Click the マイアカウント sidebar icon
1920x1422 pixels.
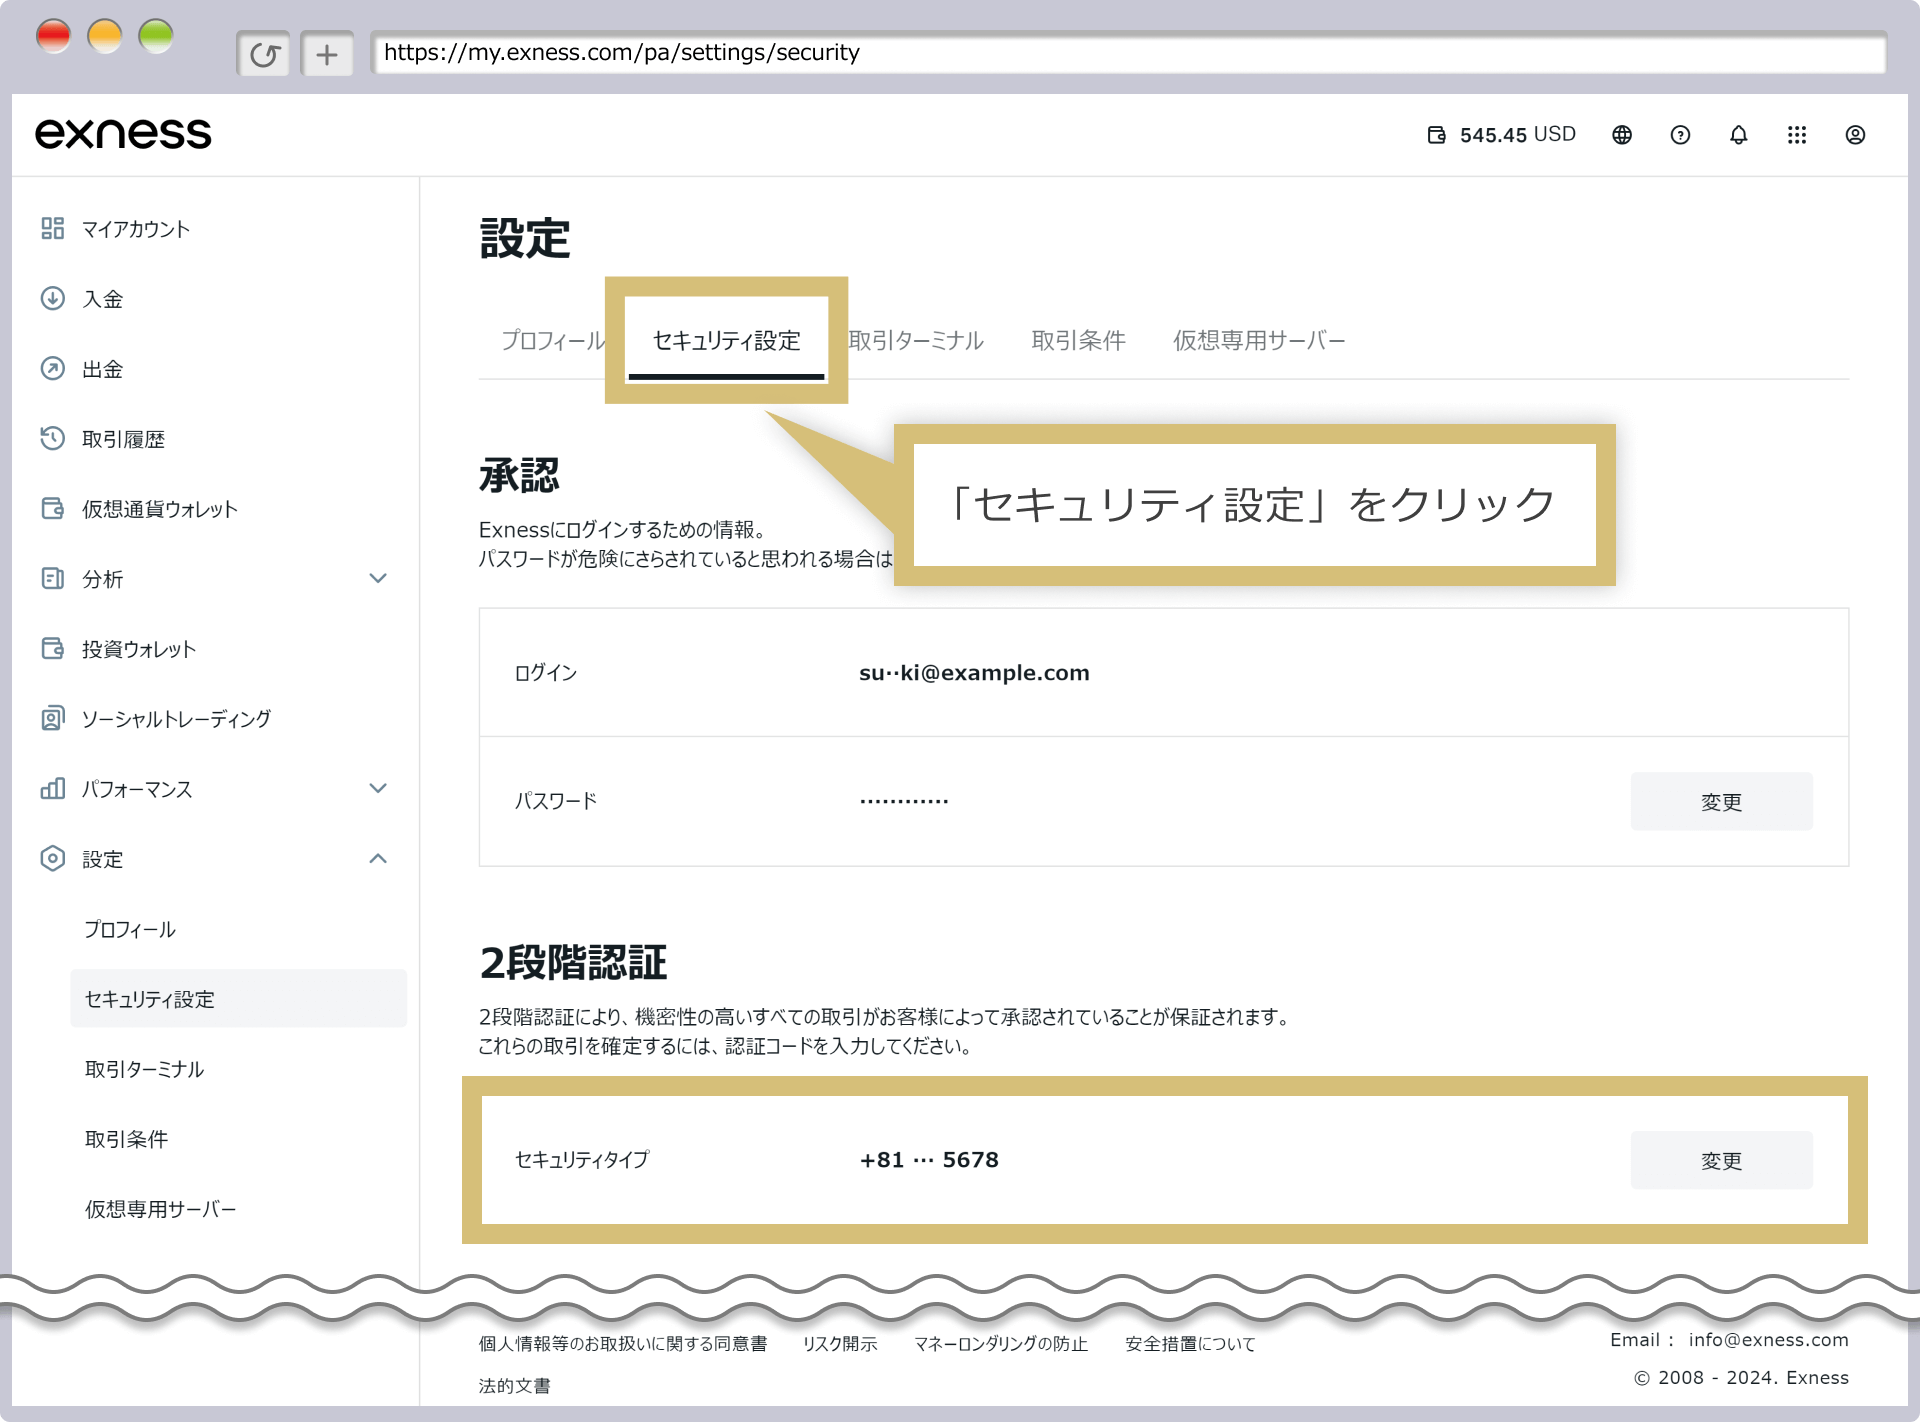[53, 229]
